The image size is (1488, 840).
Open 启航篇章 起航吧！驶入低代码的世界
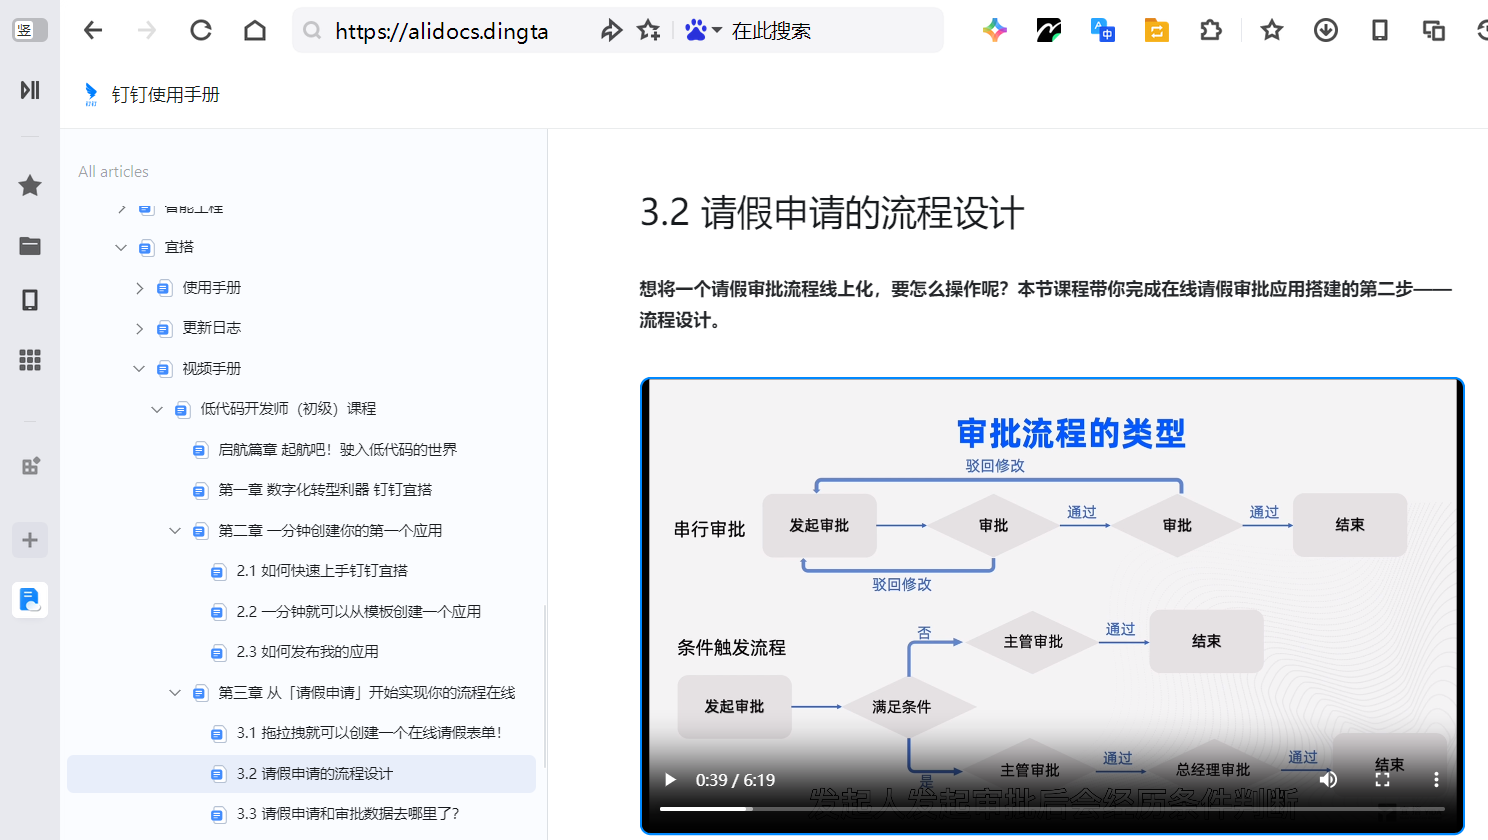click(x=338, y=450)
